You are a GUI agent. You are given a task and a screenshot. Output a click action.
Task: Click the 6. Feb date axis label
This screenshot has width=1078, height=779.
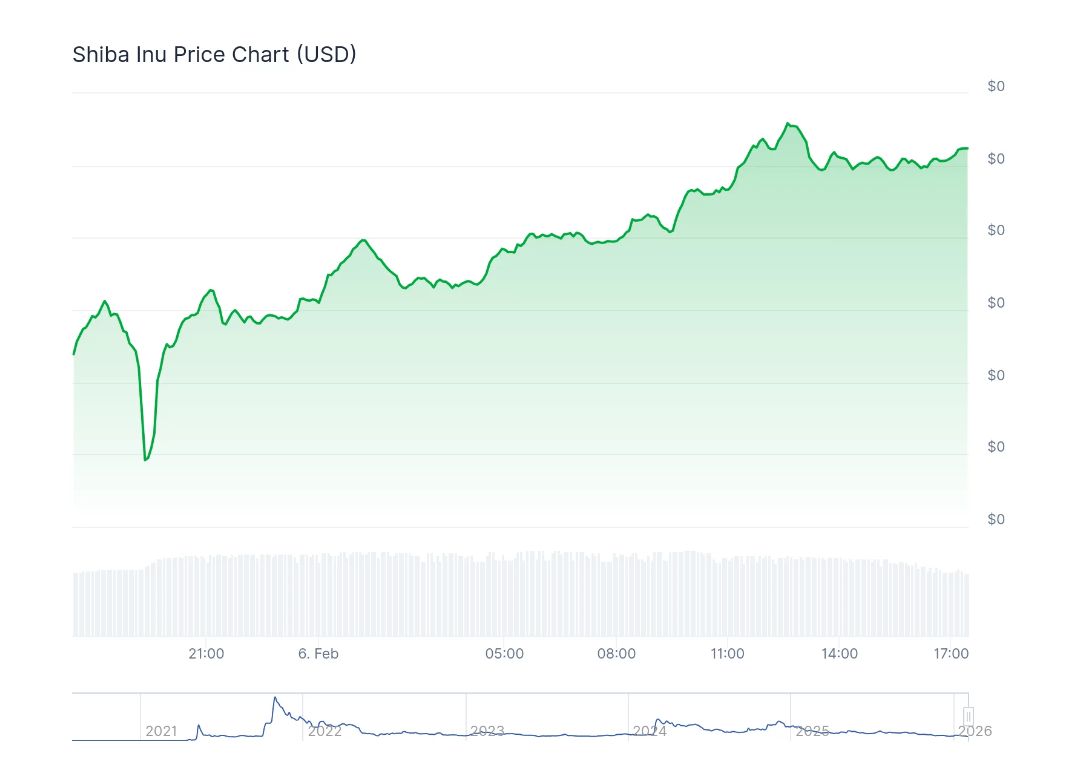(x=319, y=654)
